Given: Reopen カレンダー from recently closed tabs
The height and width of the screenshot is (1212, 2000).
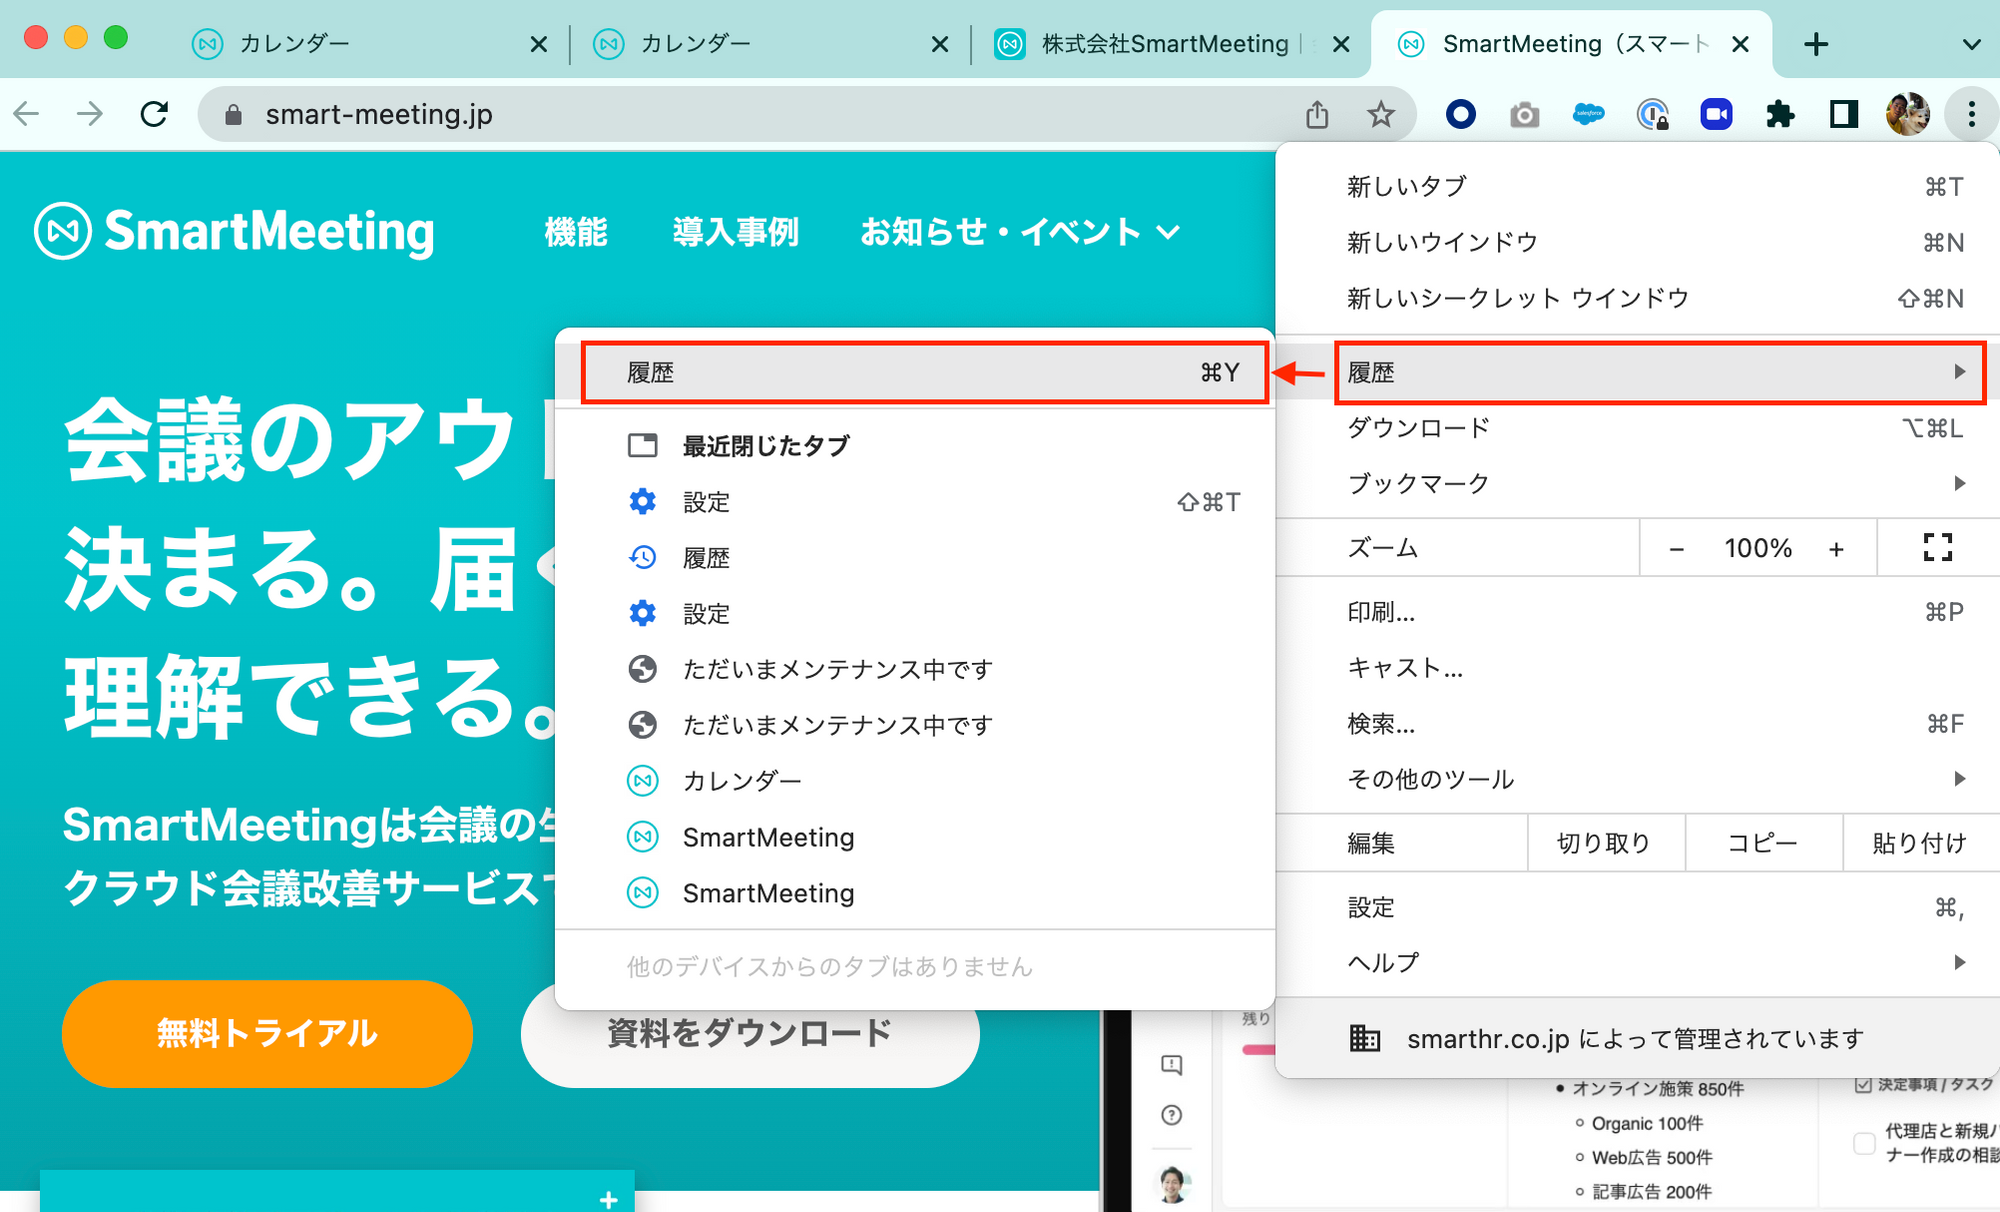Looking at the screenshot, I should [915, 780].
